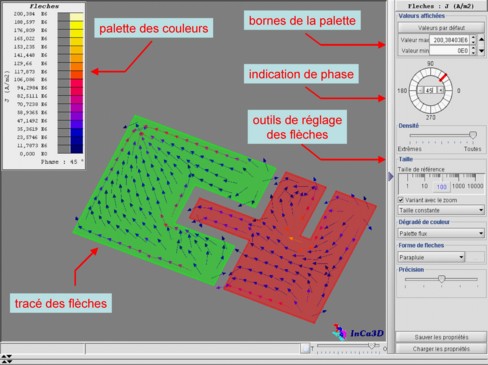Screen dimensions: 488x365
Task: Open the 'Palette flux' color gradient dropdown
Action: pyautogui.click(x=441, y=233)
